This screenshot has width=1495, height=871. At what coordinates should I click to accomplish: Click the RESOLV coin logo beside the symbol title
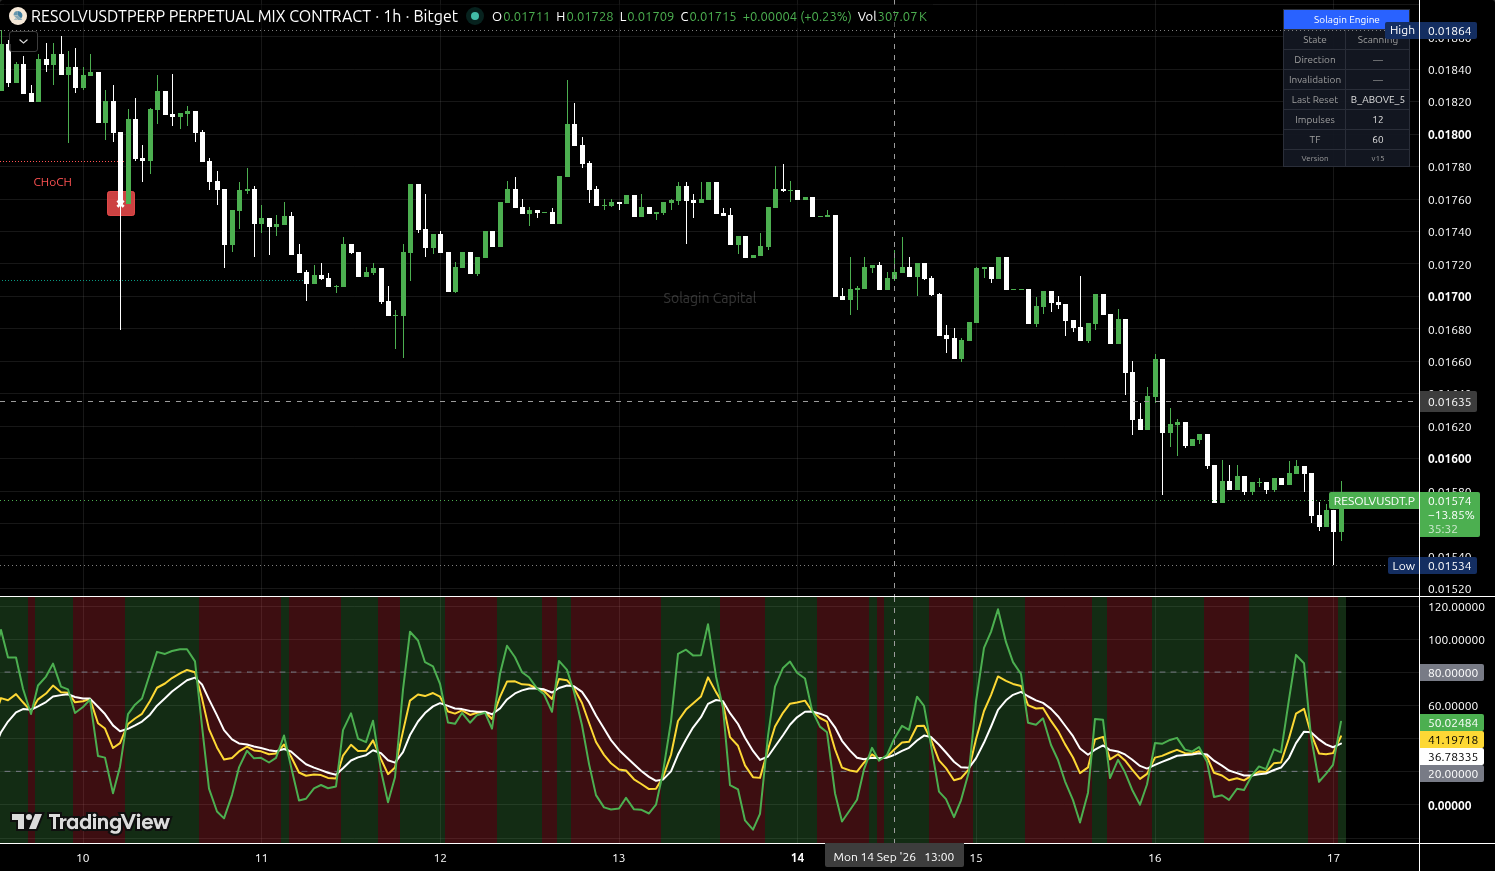coord(17,16)
